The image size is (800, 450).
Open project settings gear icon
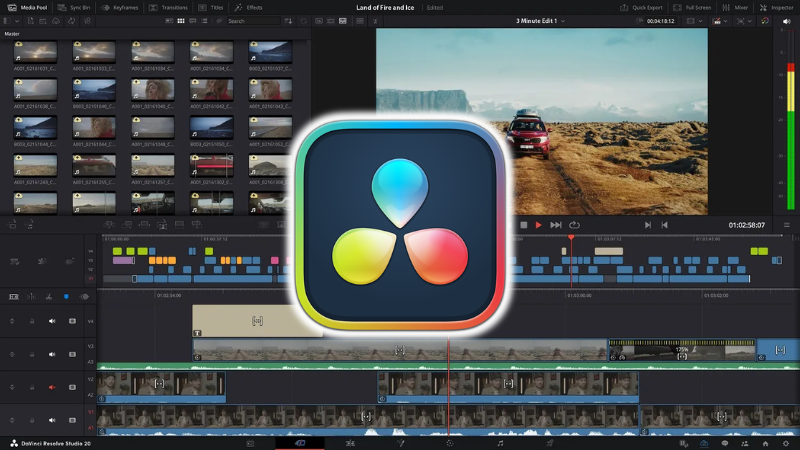coord(786,443)
